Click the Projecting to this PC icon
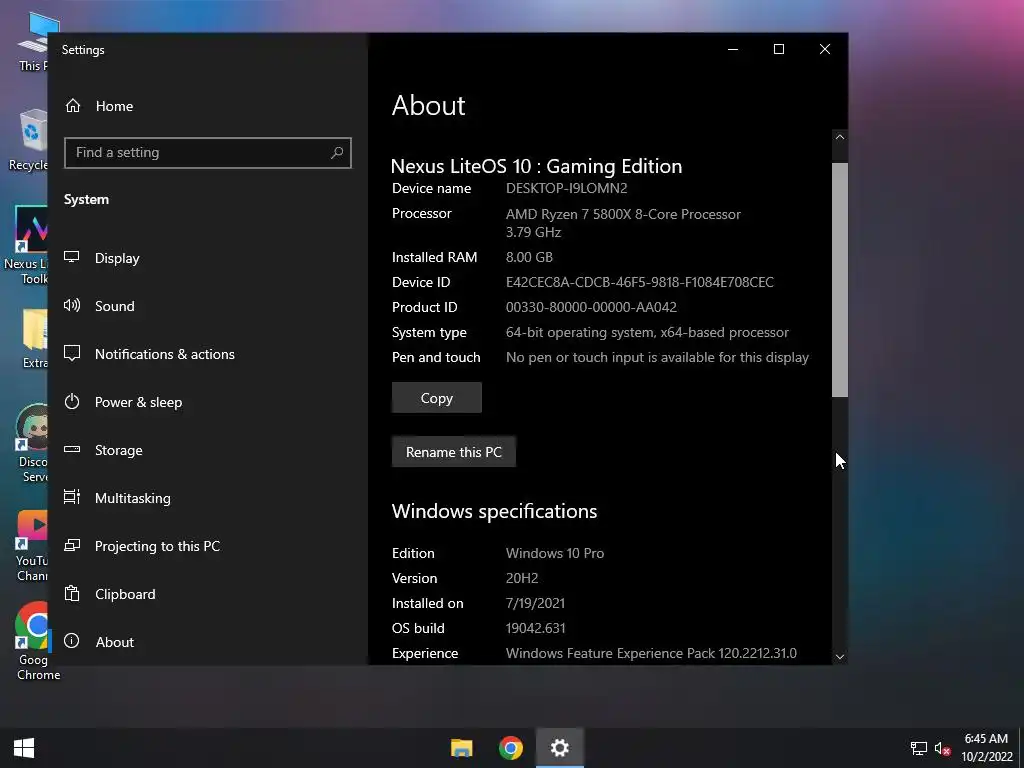The height and width of the screenshot is (768, 1024). pos(72,545)
